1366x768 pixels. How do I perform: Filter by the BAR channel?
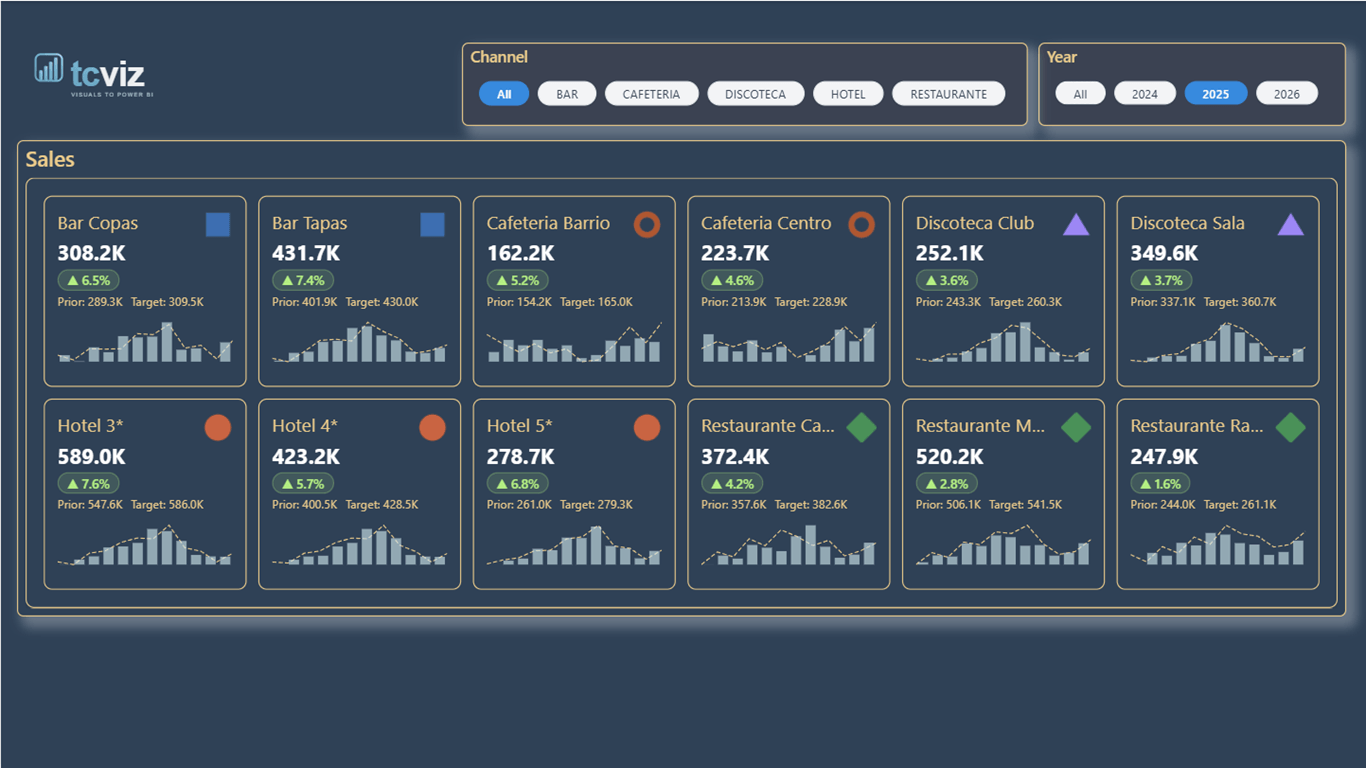coord(567,94)
